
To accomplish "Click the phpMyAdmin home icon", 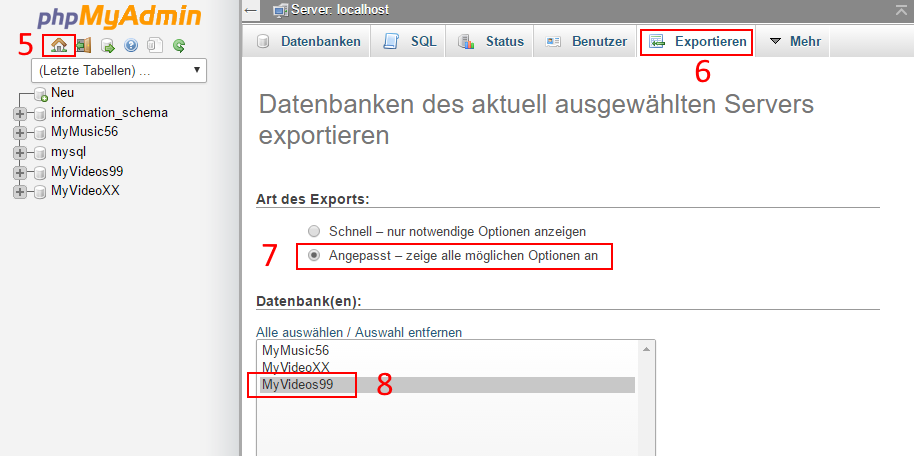I will 59,45.
